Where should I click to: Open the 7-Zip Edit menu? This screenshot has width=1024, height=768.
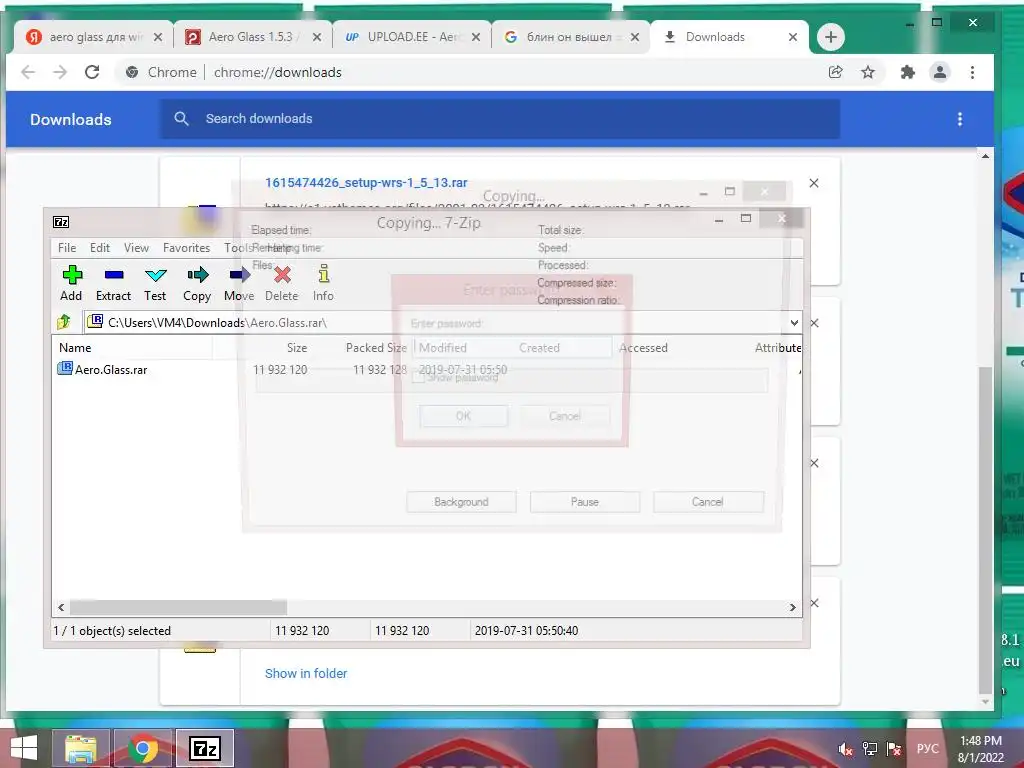click(100, 248)
